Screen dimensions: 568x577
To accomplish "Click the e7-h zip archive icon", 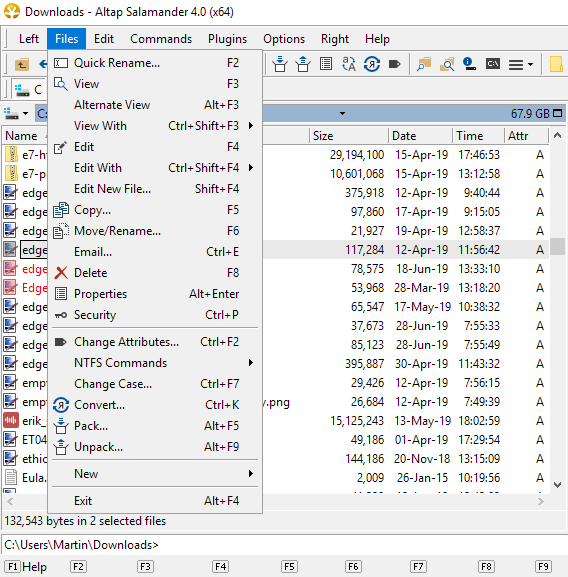I will (11, 154).
